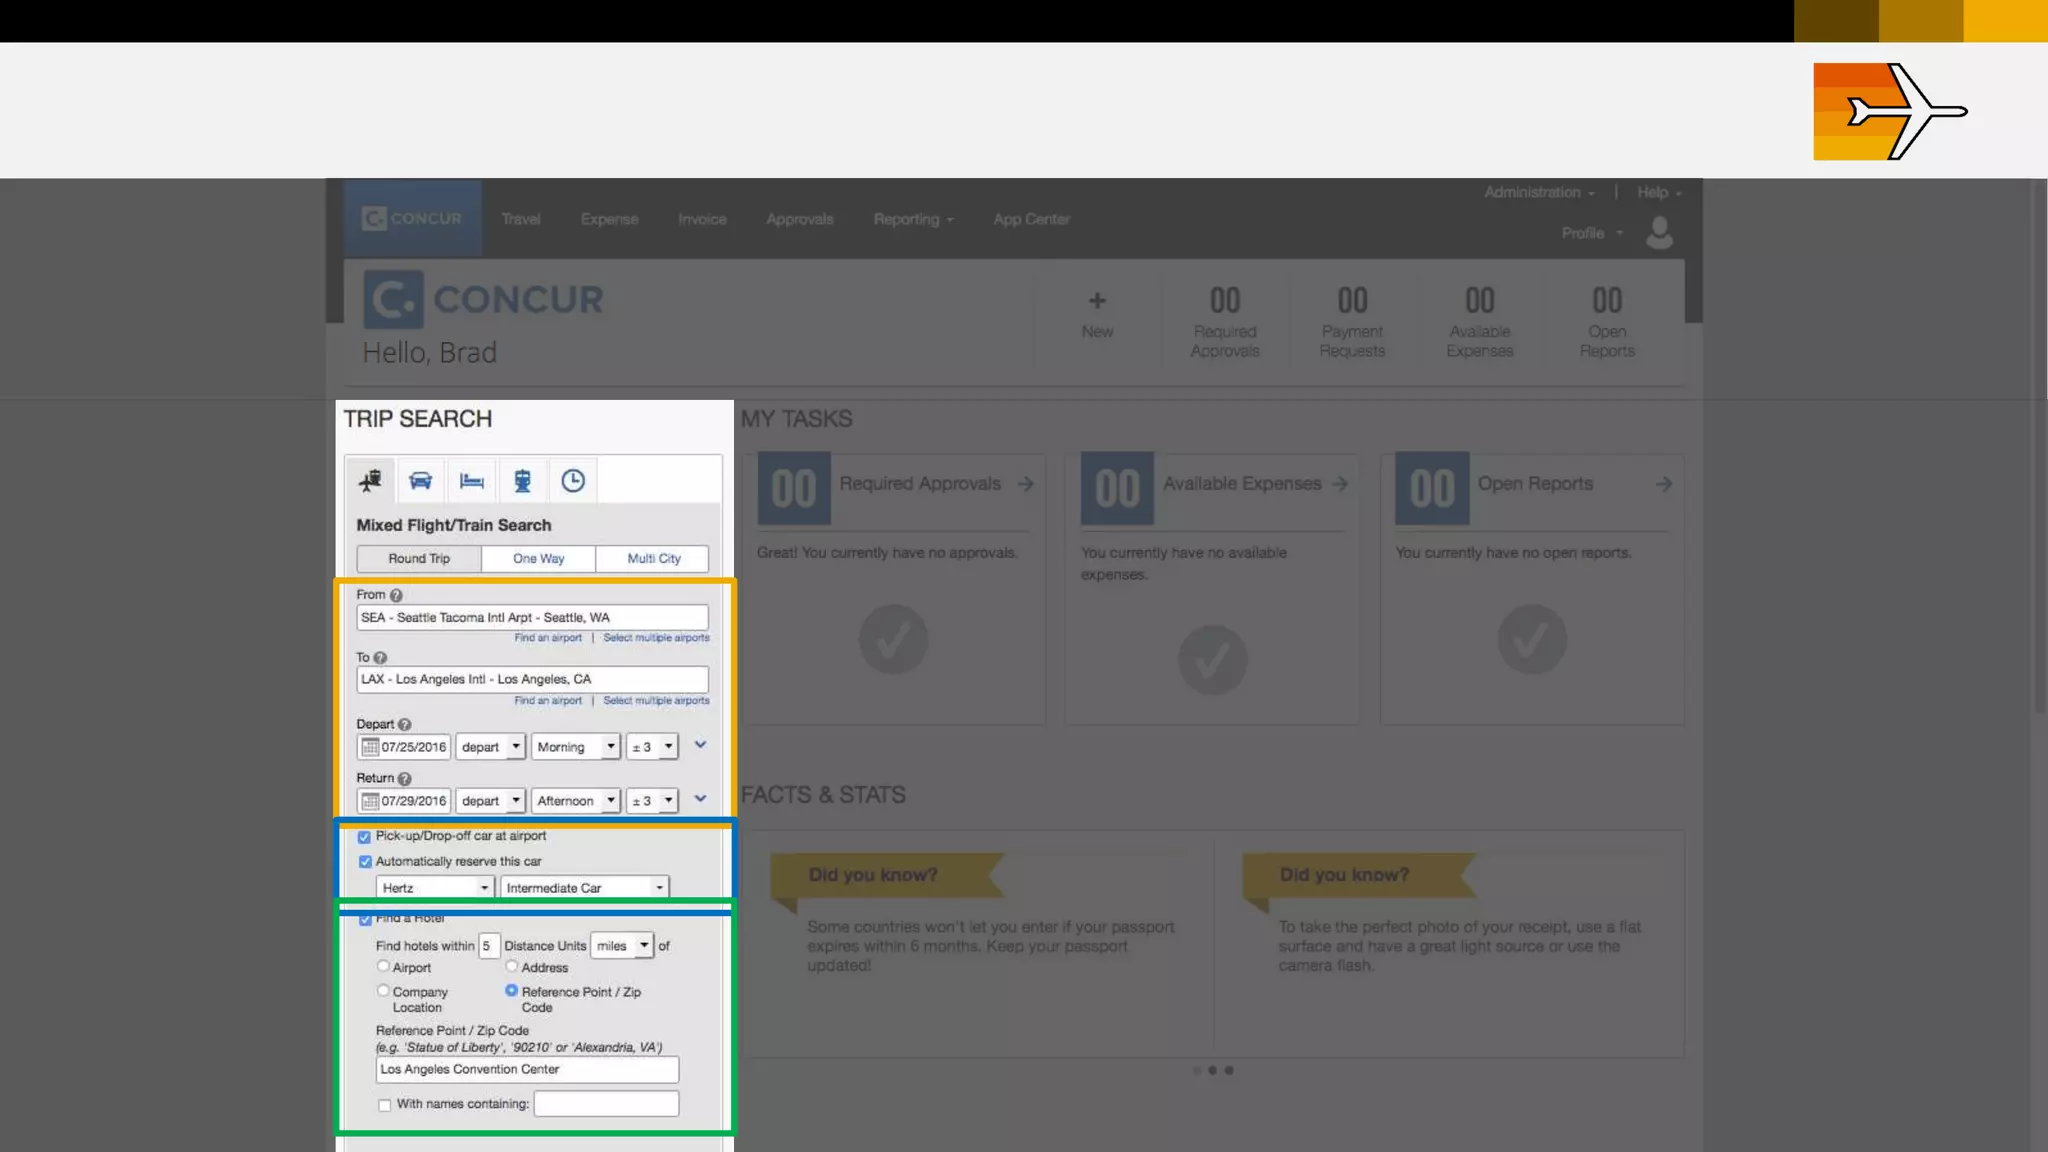Click the user profile avatar icon
2048x1152 pixels.
1660,233
